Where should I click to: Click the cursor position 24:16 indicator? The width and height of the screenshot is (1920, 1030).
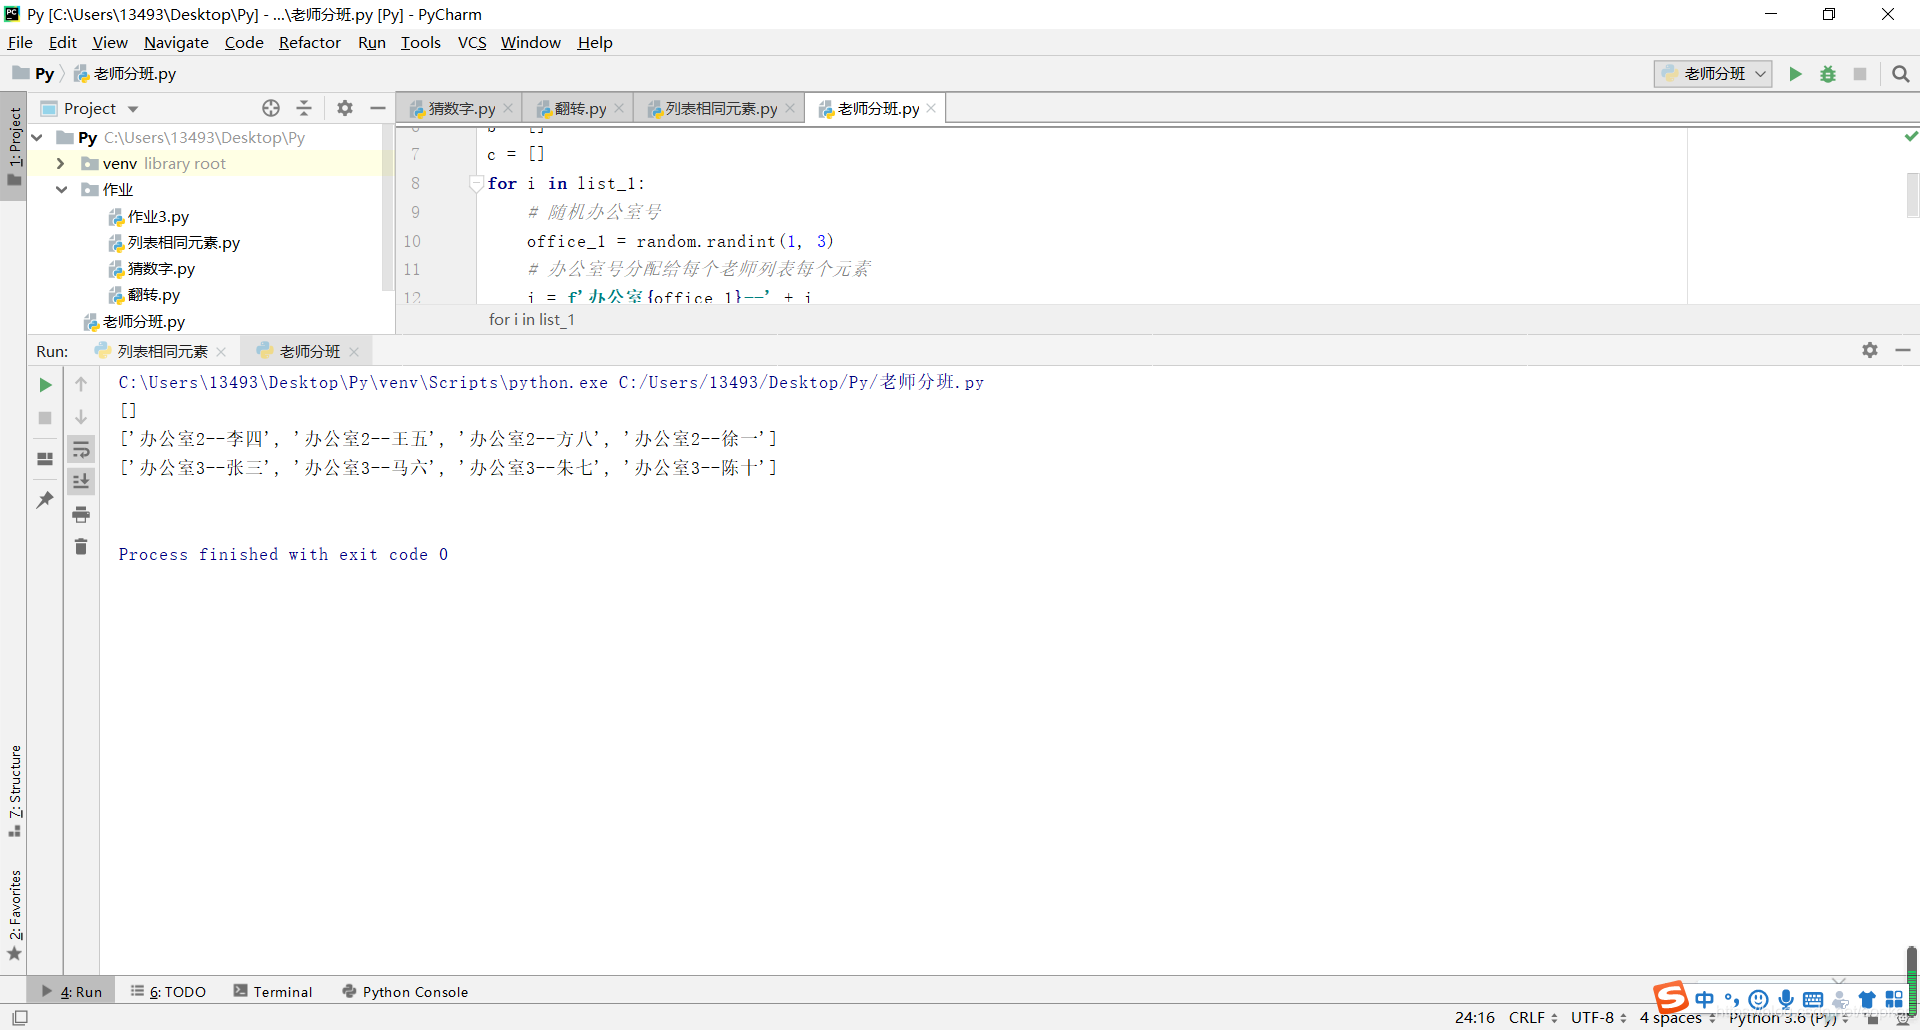coord(1474,1018)
